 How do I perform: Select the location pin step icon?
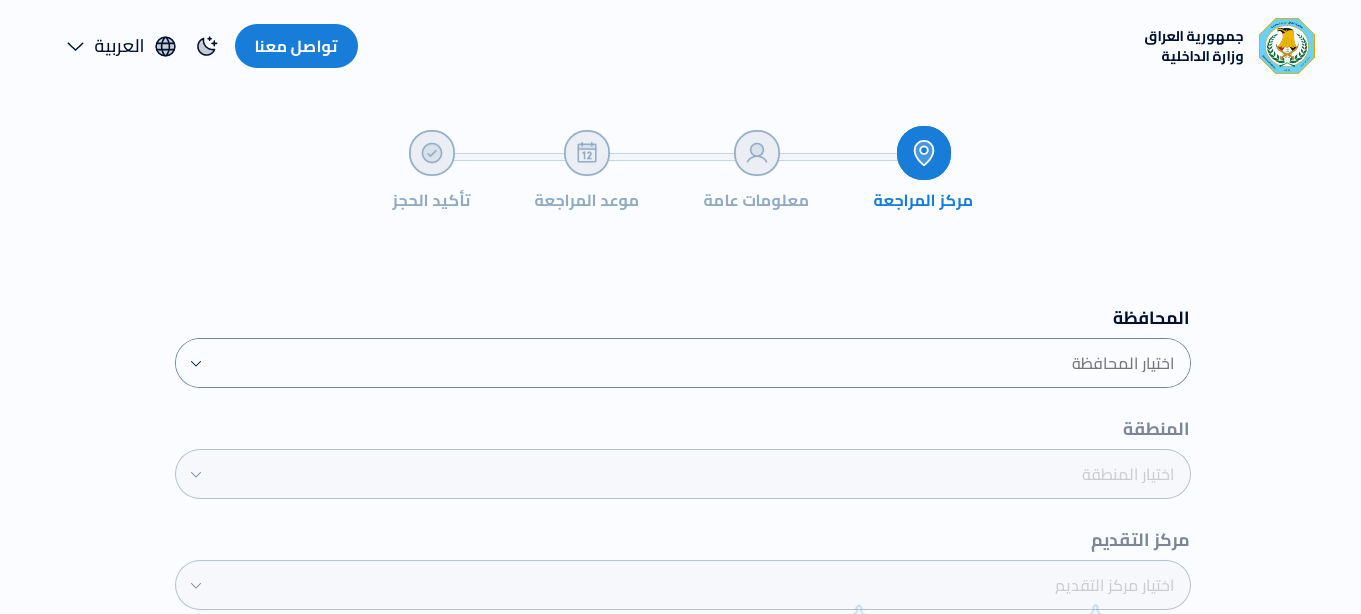pyautogui.click(x=924, y=153)
